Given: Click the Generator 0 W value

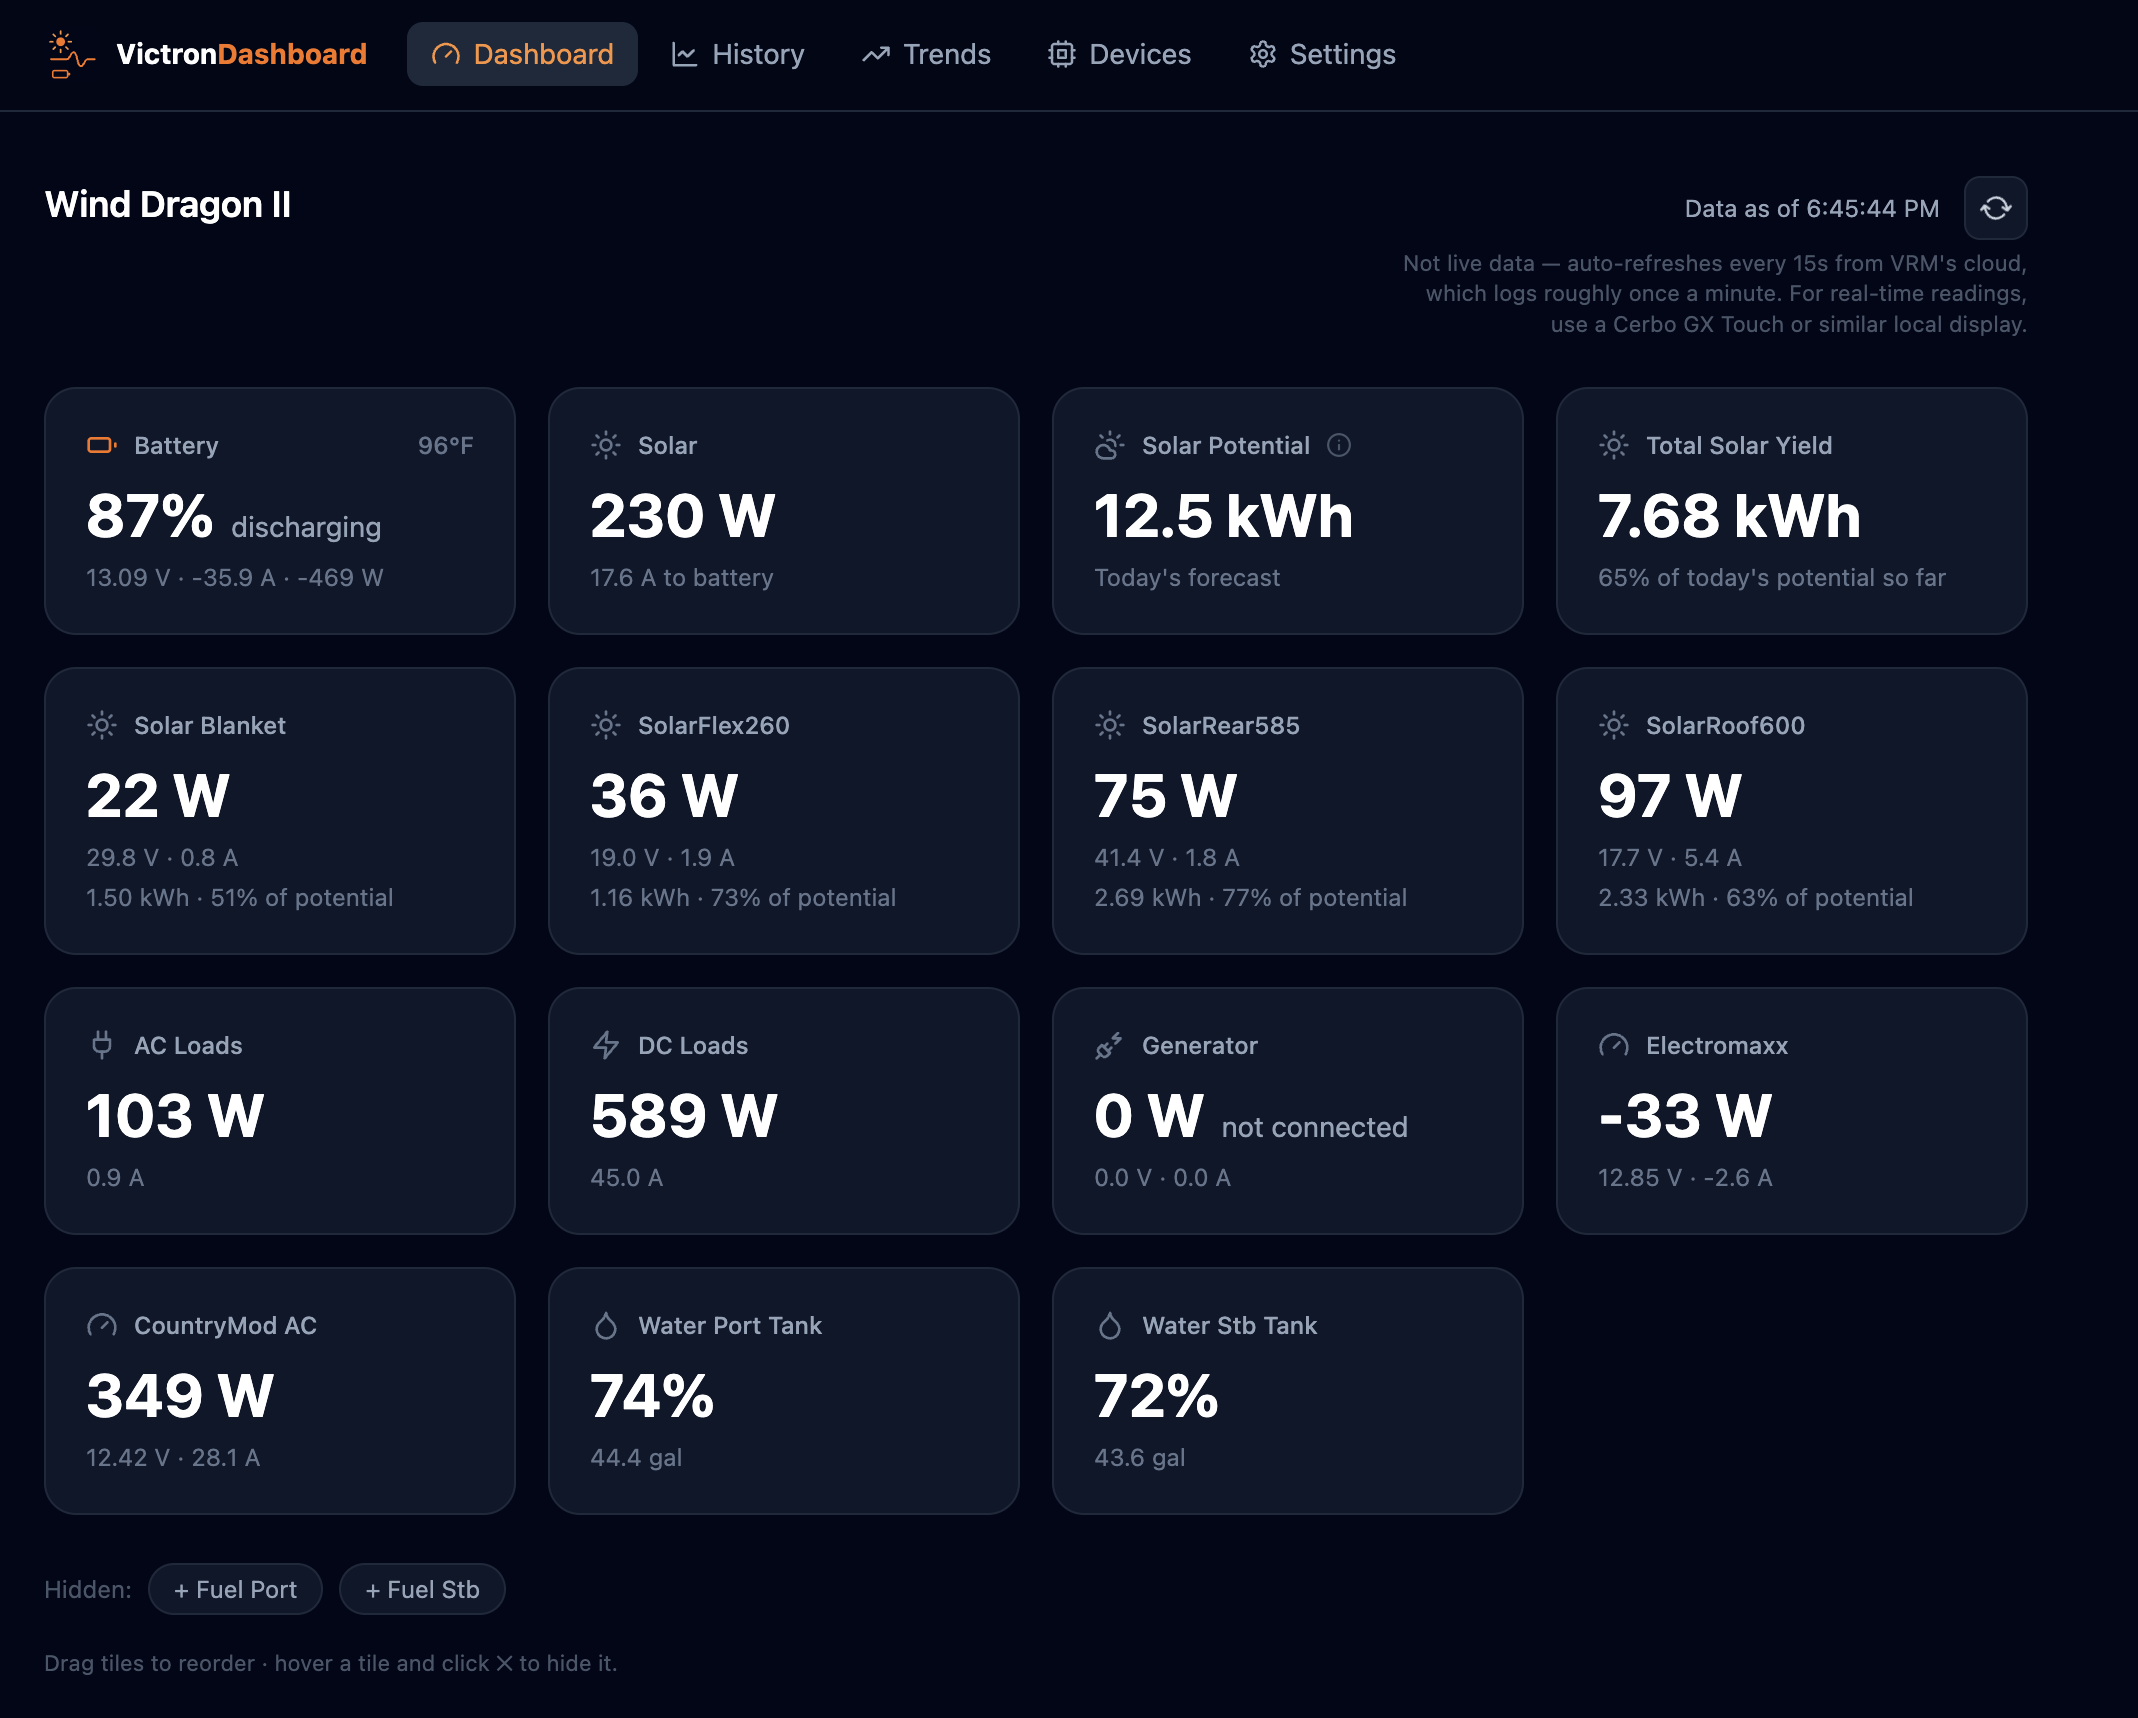Looking at the screenshot, I should (1149, 1116).
